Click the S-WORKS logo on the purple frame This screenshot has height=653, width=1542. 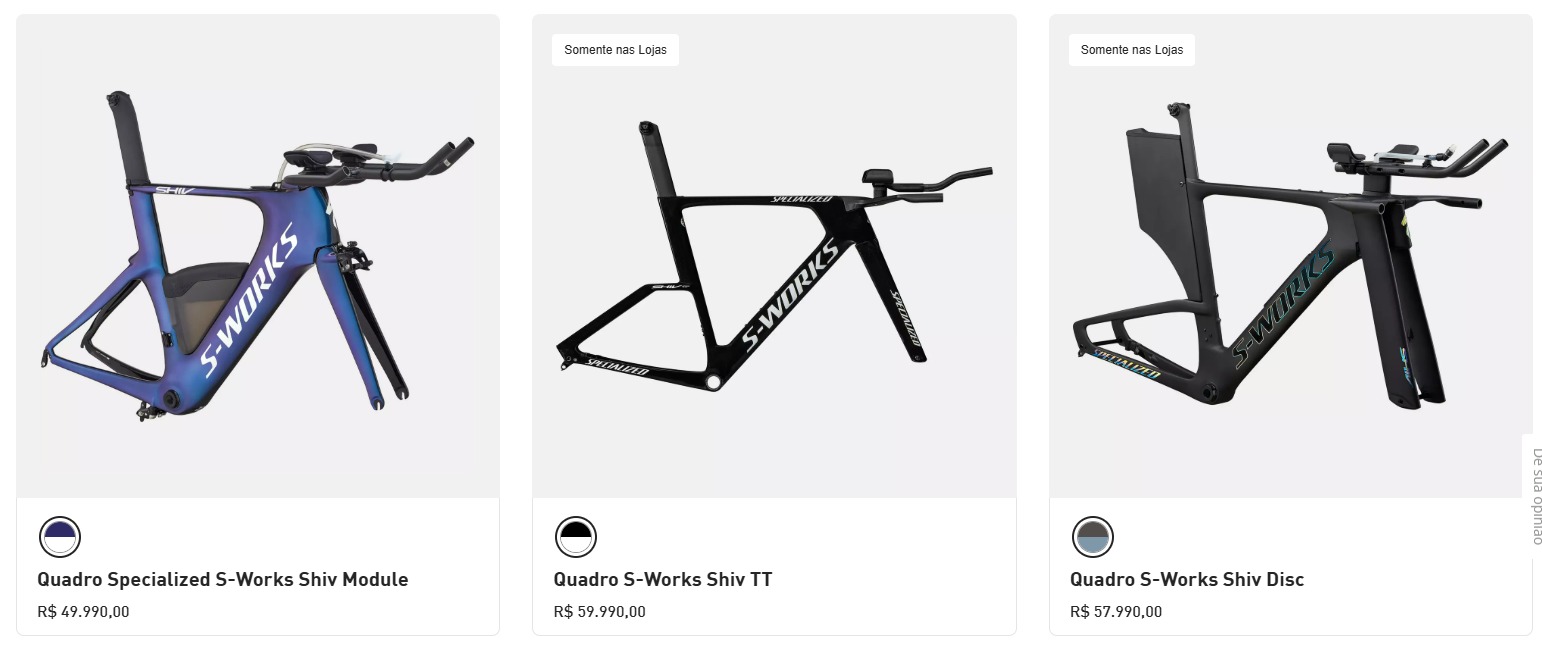[250, 300]
